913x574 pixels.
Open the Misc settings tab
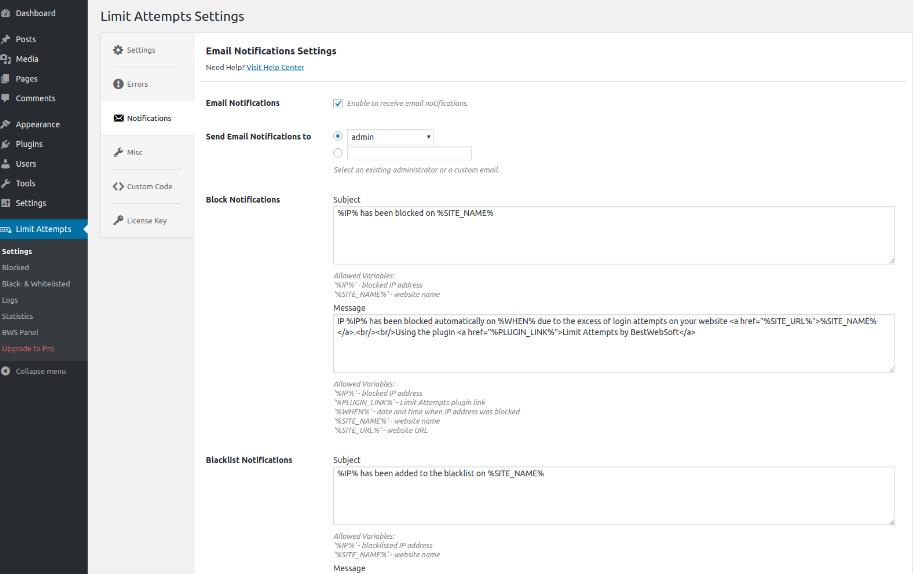tap(134, 152)
